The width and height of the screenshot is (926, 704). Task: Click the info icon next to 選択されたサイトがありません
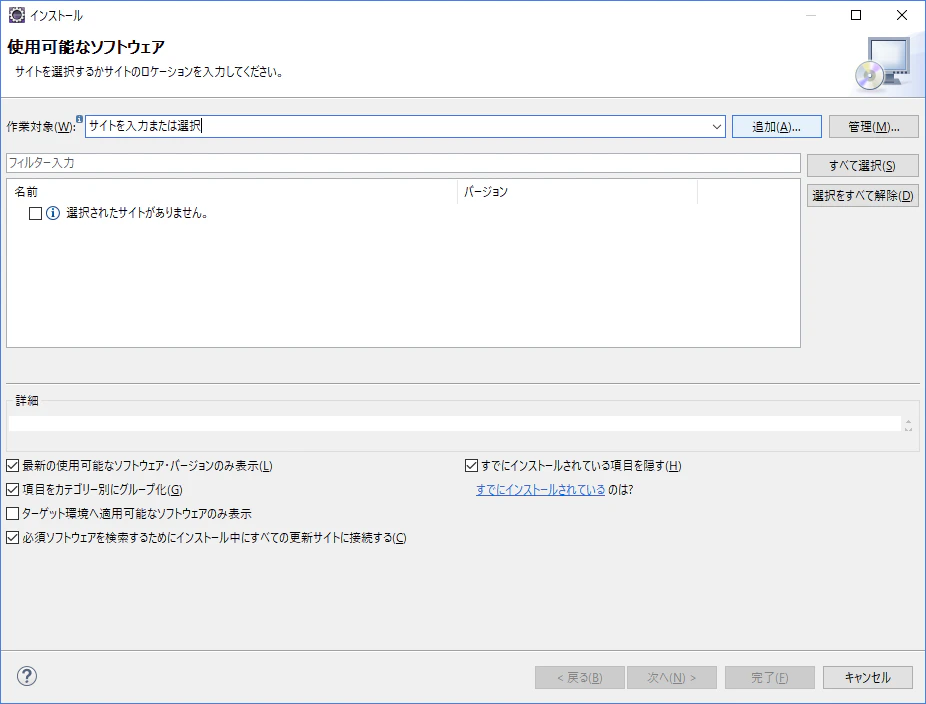53,213
